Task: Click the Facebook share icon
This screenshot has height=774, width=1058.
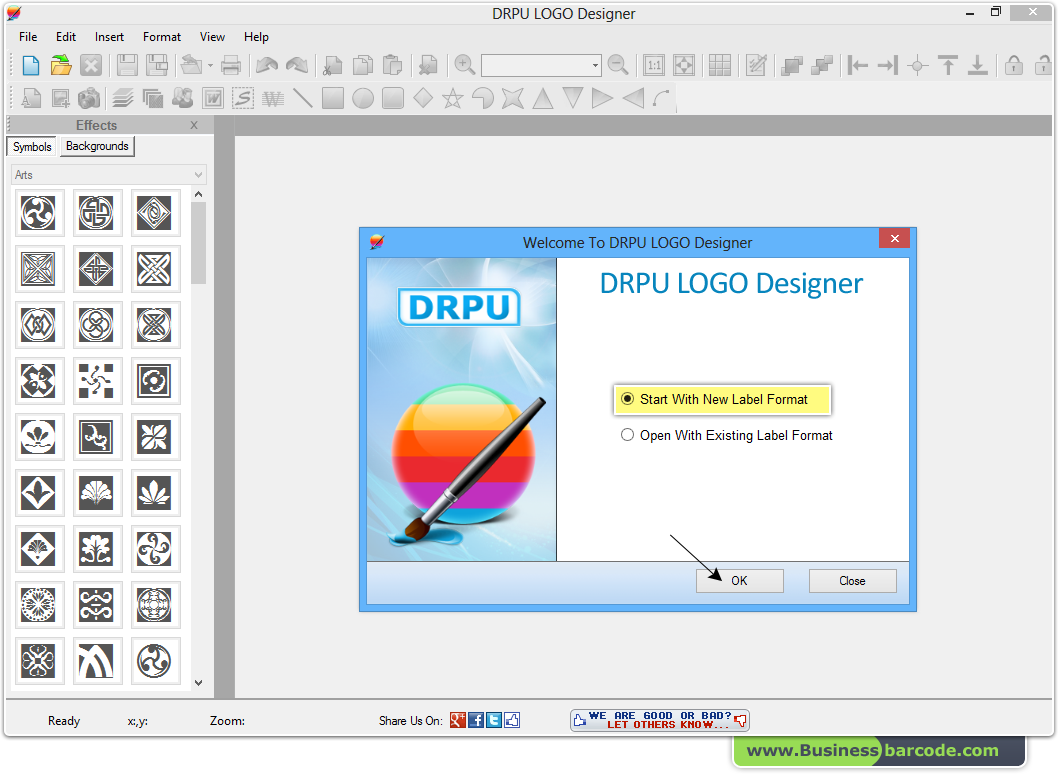Action: click(x=474, y=720)
